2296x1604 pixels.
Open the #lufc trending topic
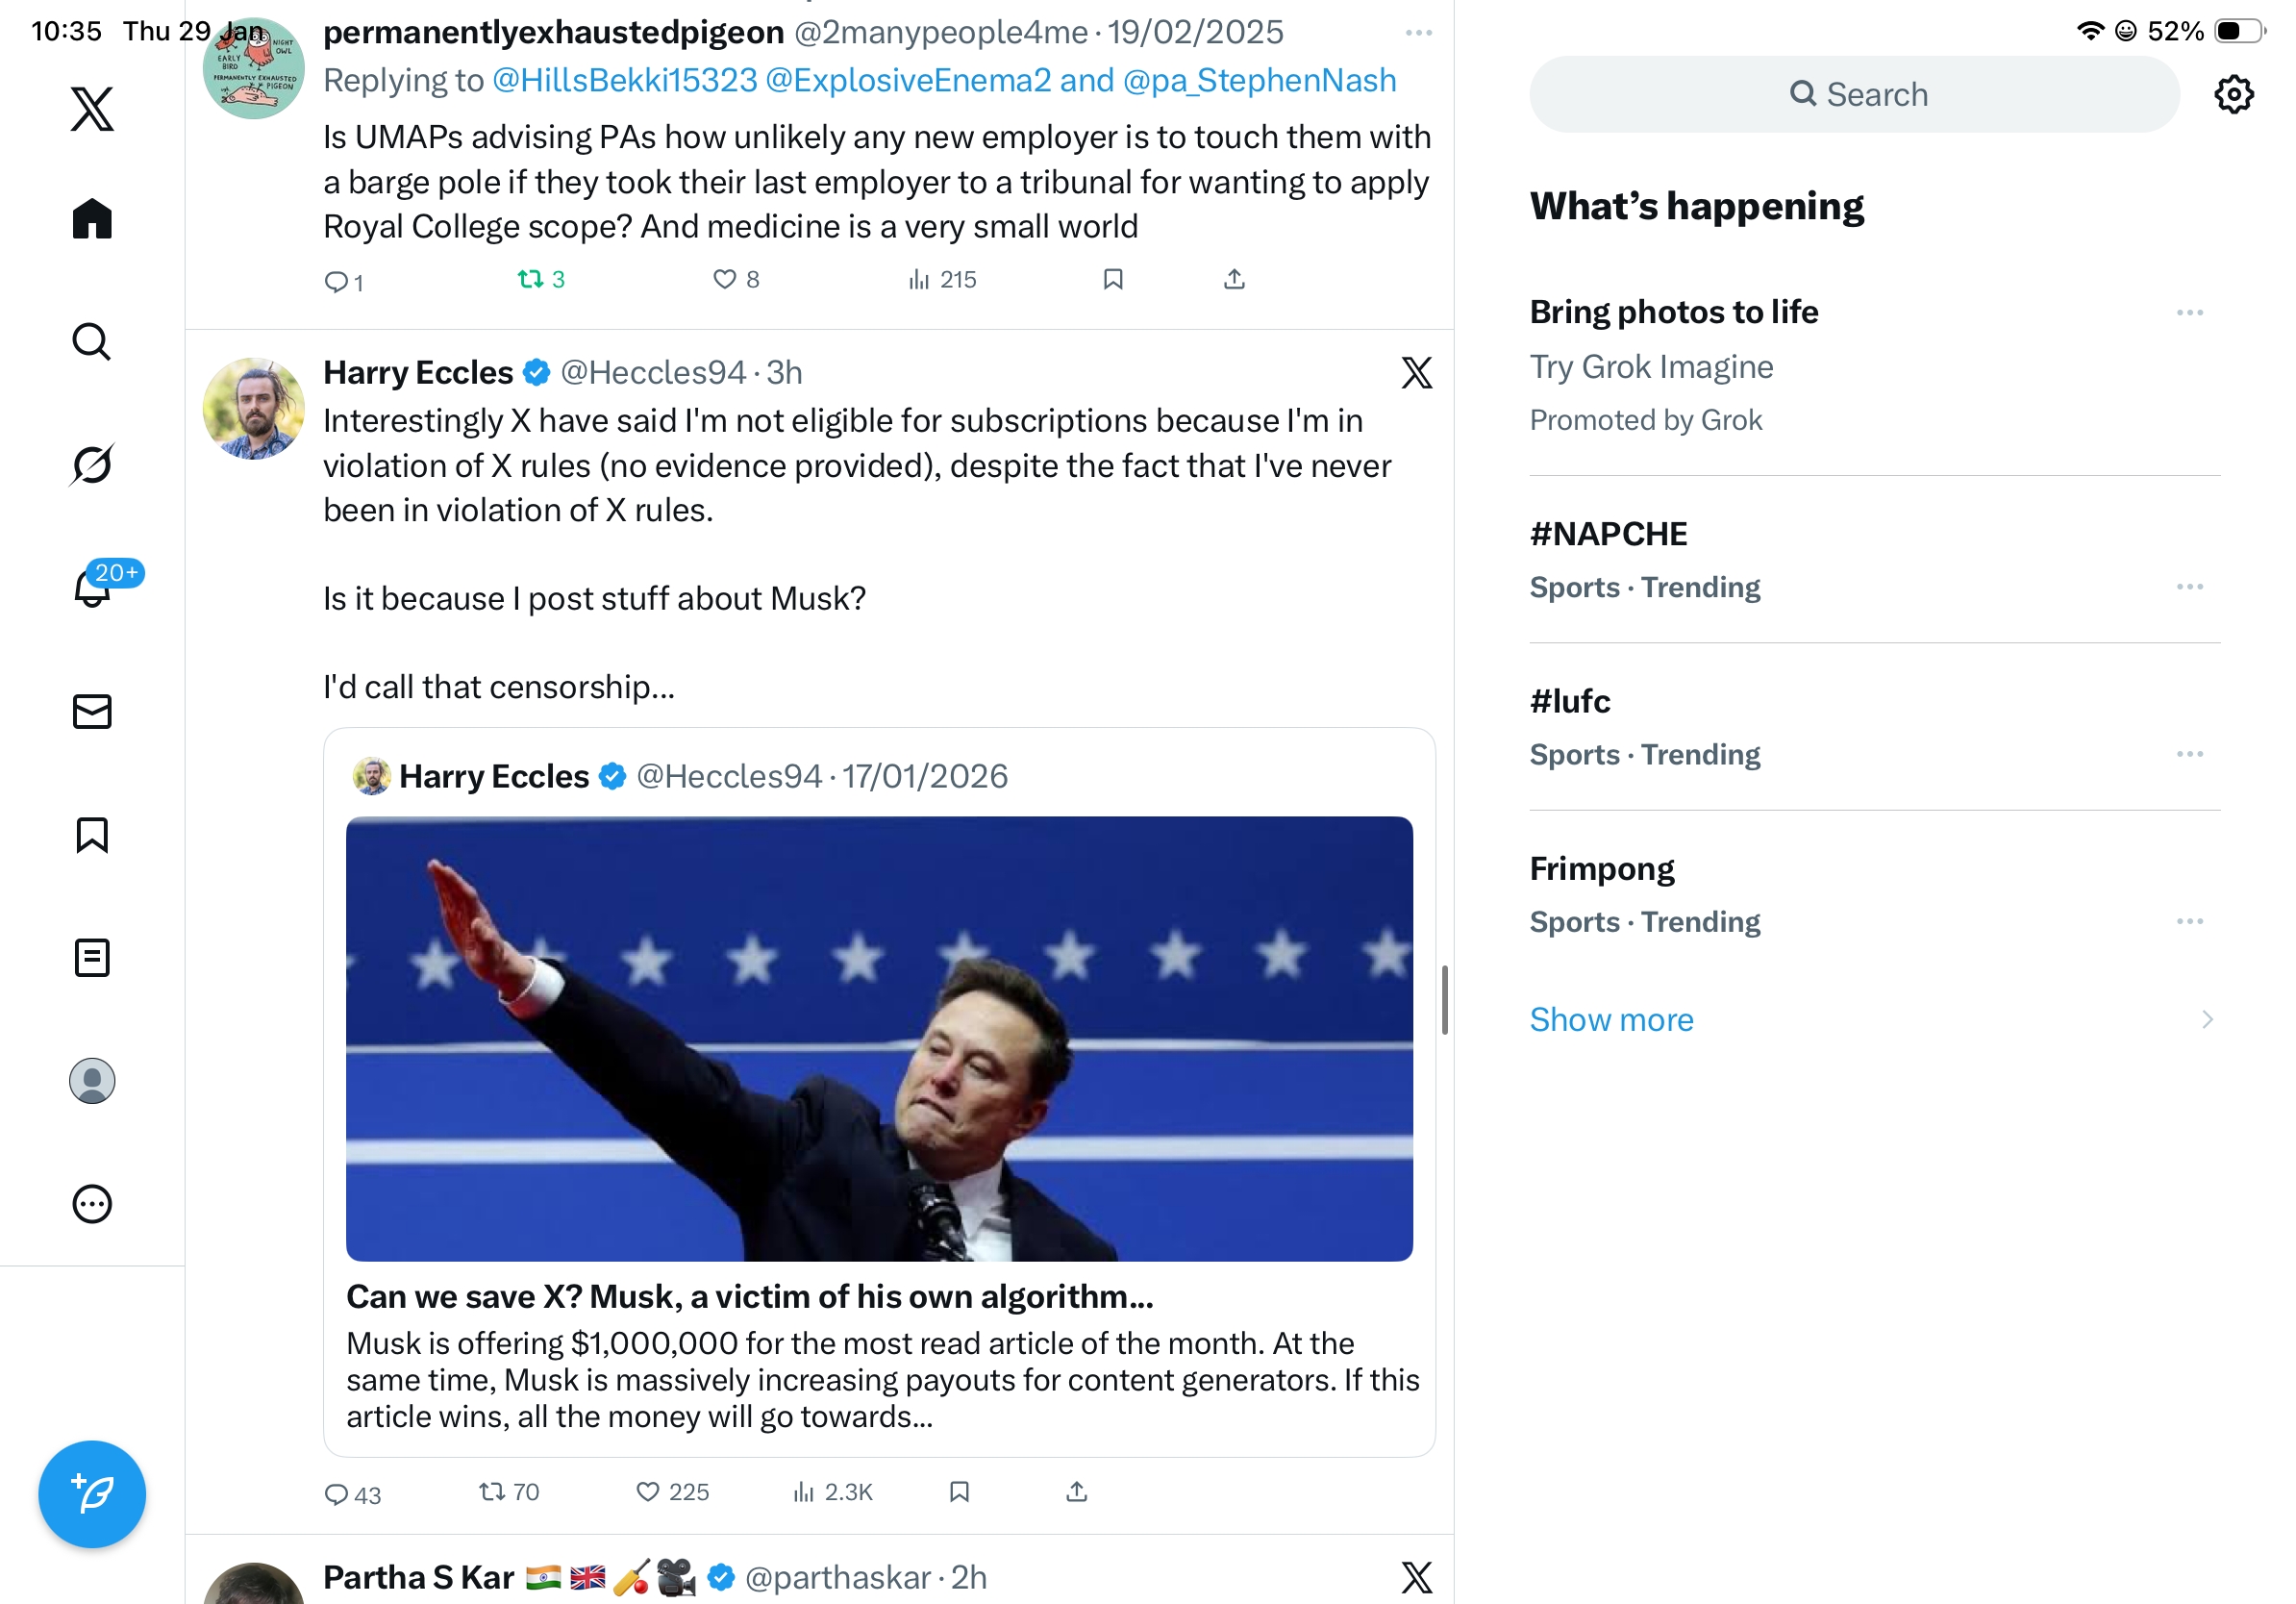pos(1570,702)
